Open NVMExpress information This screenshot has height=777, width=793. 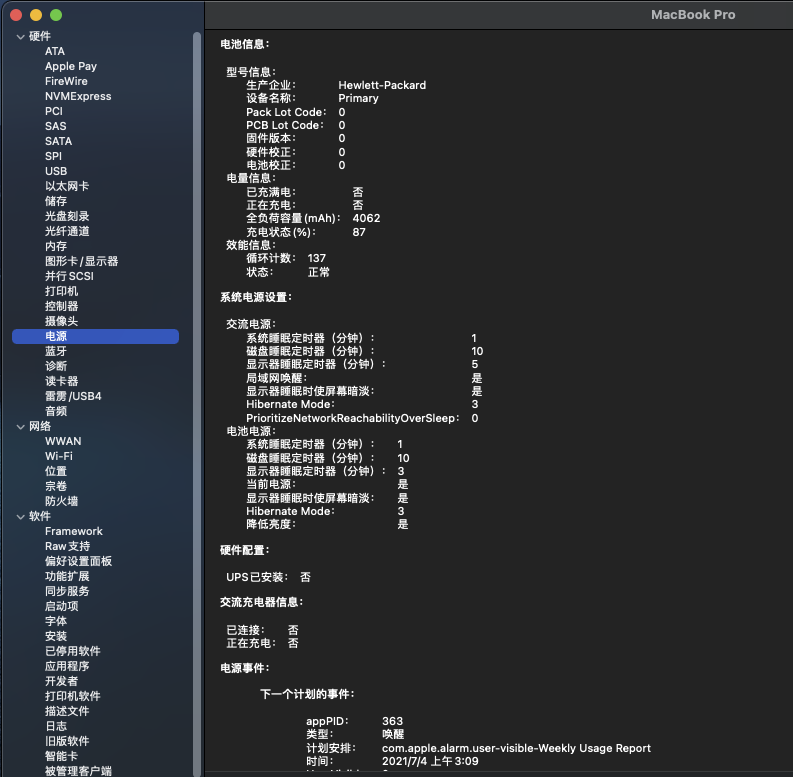point(78,97)
